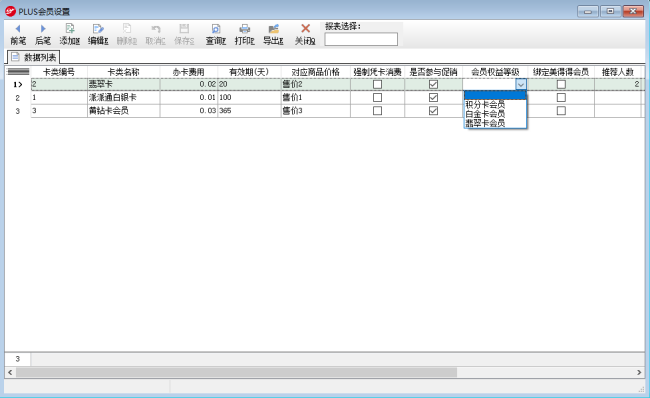Viewport: 650px width, 398px height.
Task: Click the 100 validity days cell
Action: pyautogui.click(x=249, y=97)
